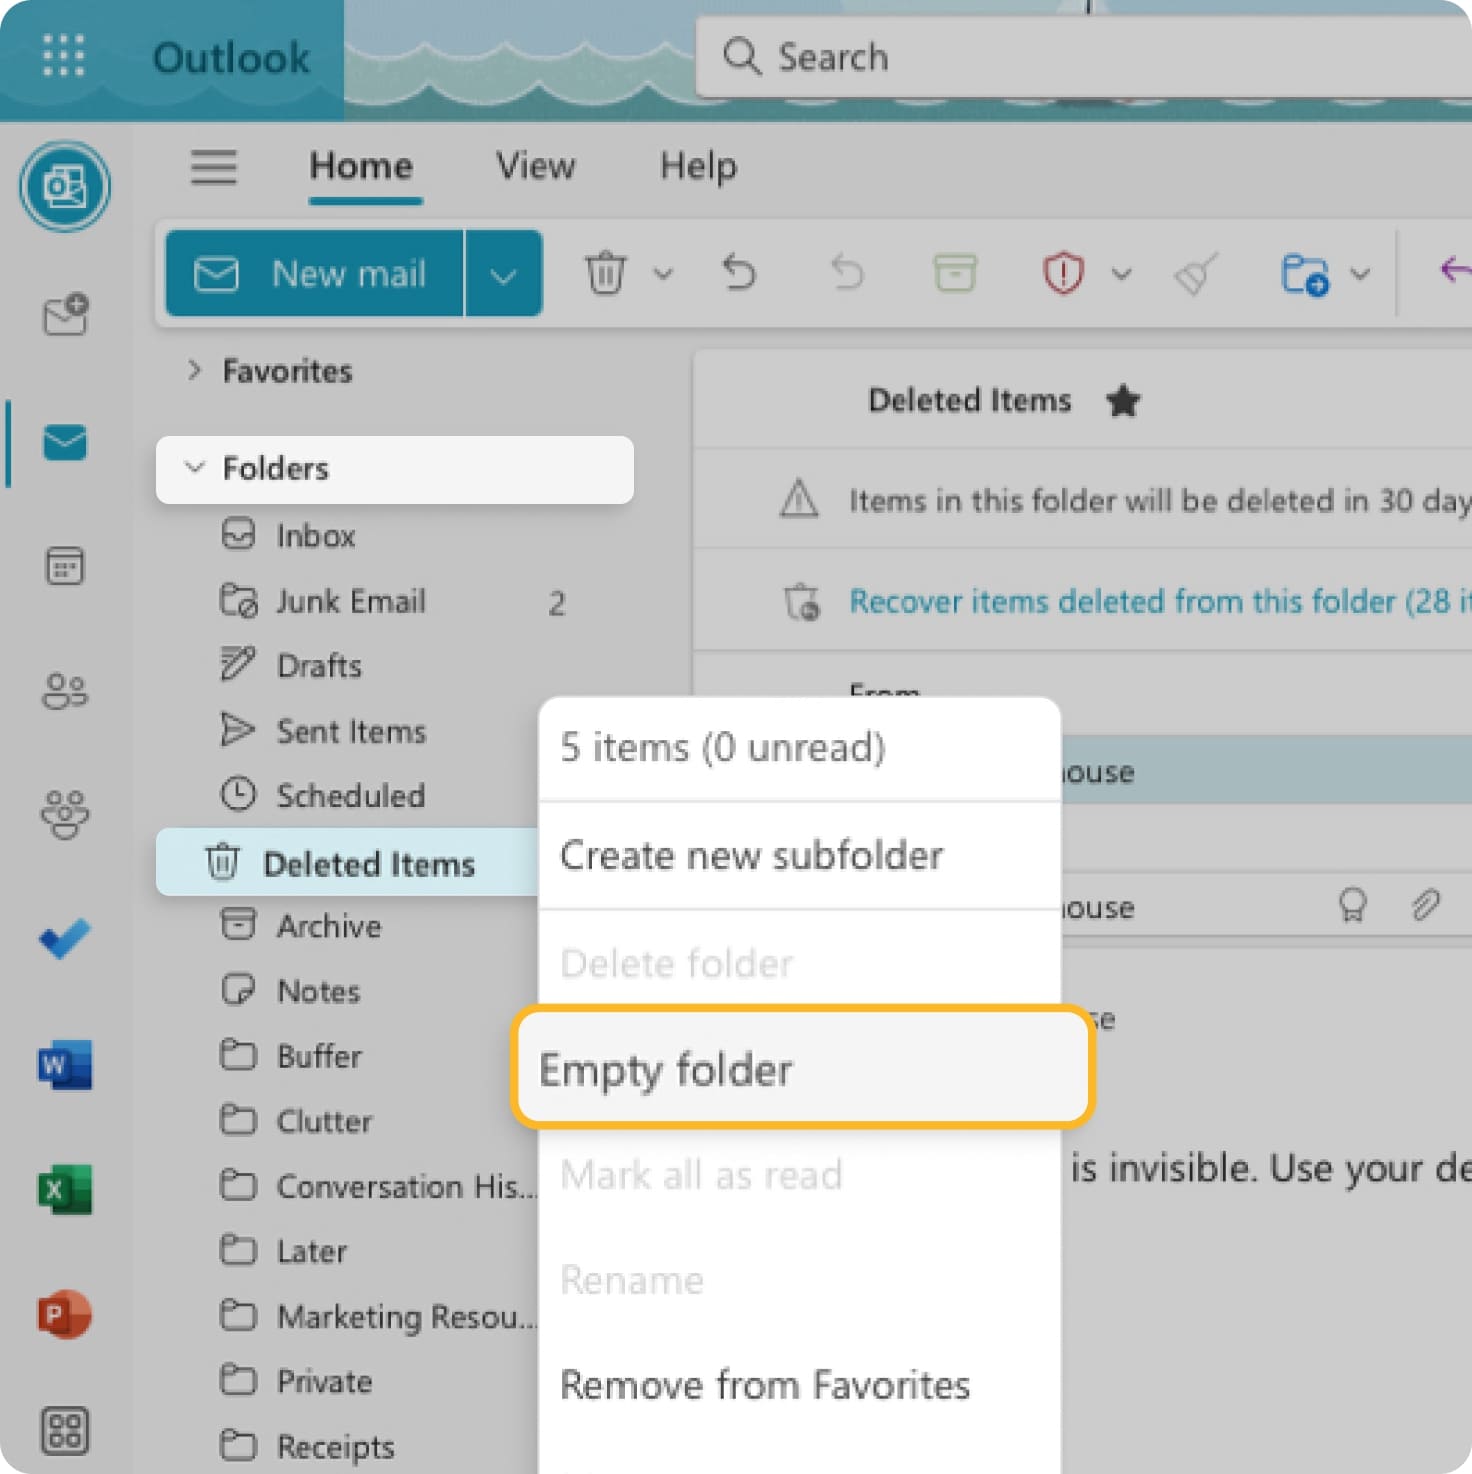Open the To Do checkmark app
Viewport: 1472px width, 1474px height.
(65, 939)
